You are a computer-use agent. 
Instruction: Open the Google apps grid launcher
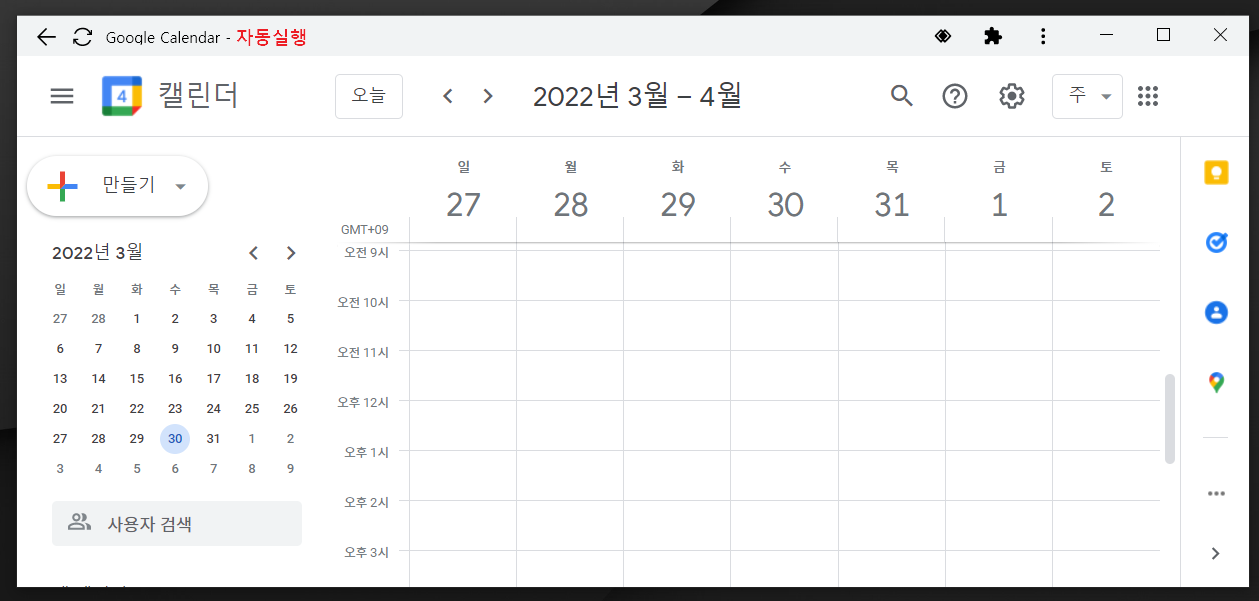pos(1148,96)
